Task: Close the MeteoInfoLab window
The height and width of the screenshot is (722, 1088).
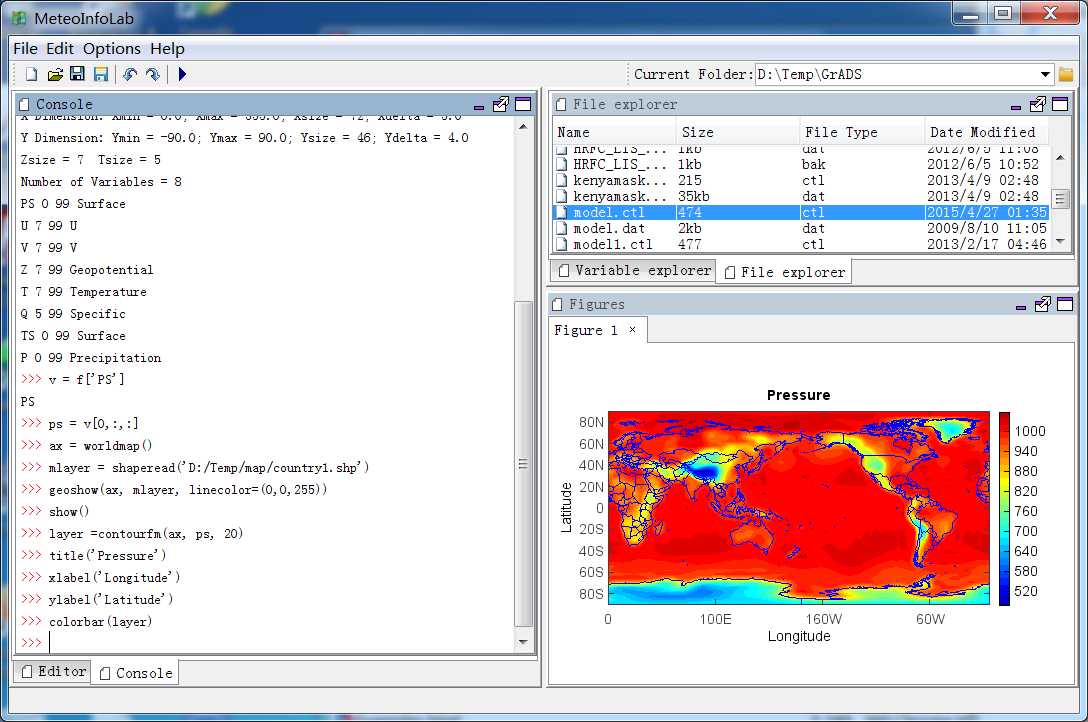Action: (1051, 13)
